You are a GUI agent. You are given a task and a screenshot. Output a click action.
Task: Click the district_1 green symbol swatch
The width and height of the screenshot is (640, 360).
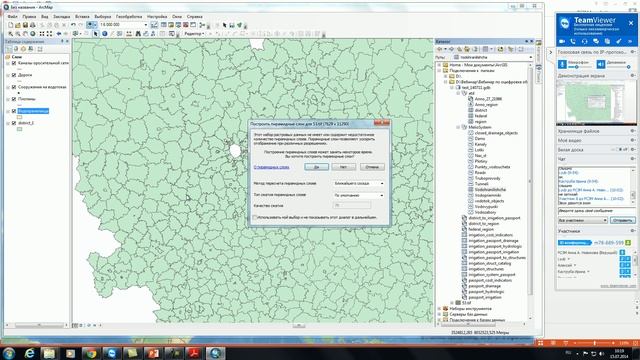tap(19, 129)
